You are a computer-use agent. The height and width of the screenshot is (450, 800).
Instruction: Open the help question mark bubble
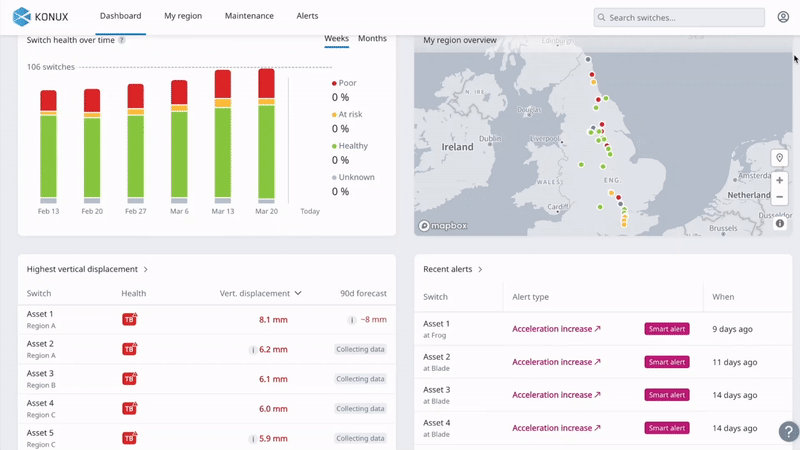click(788, 431)
